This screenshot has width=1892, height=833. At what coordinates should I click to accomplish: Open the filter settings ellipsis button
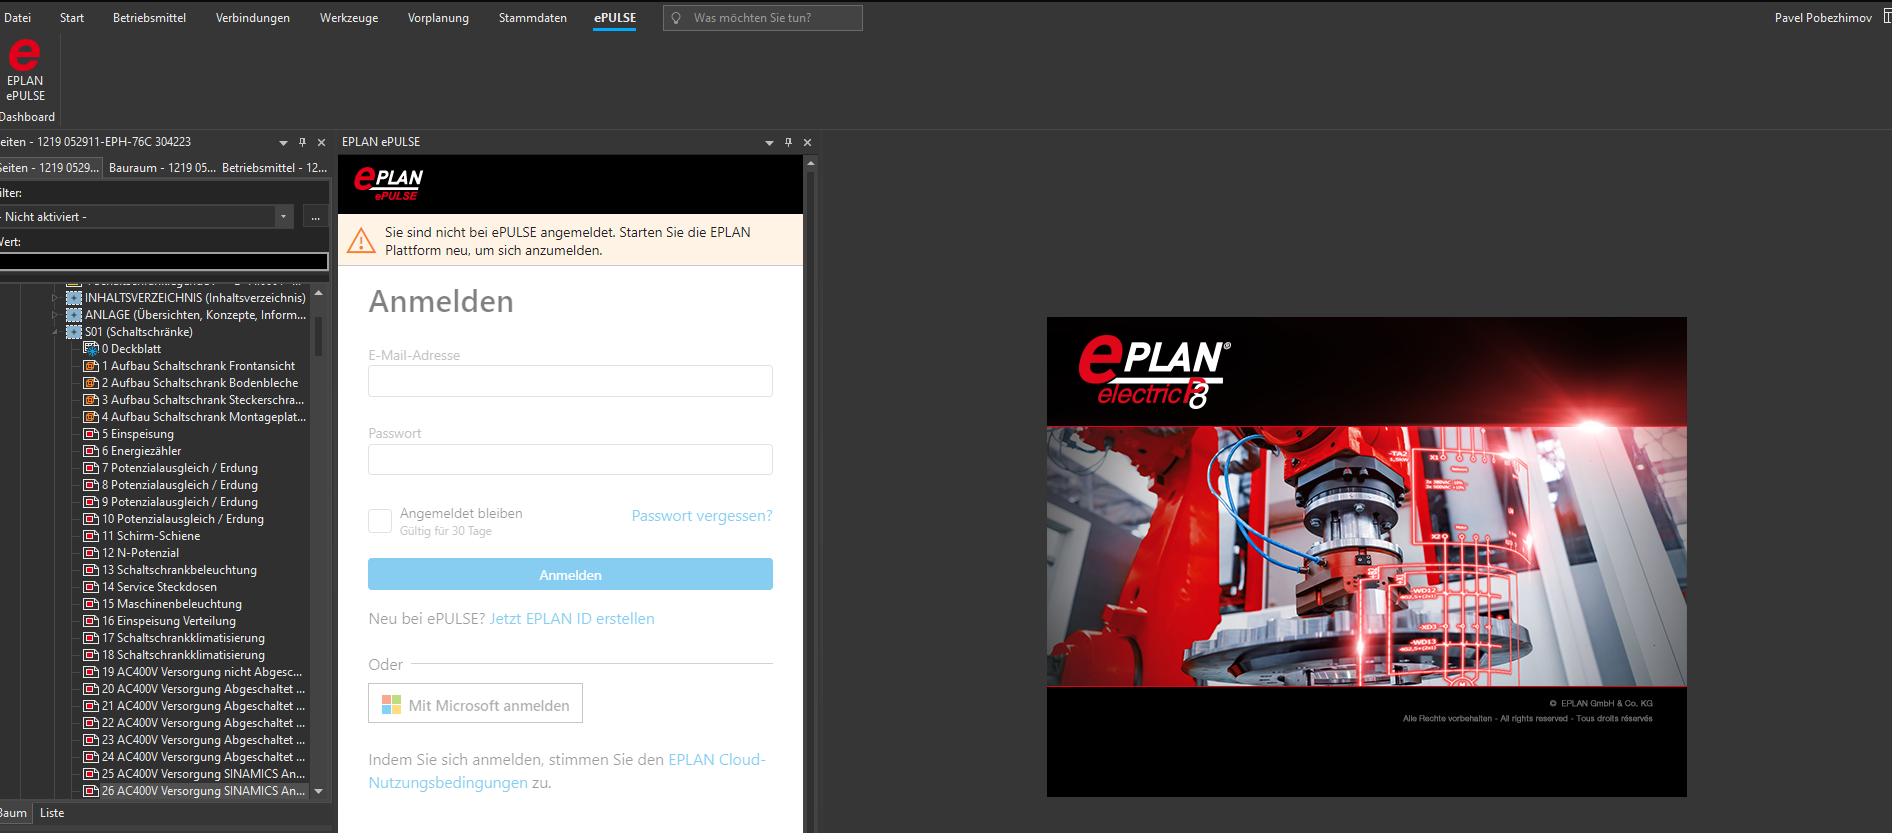(315, 217)
